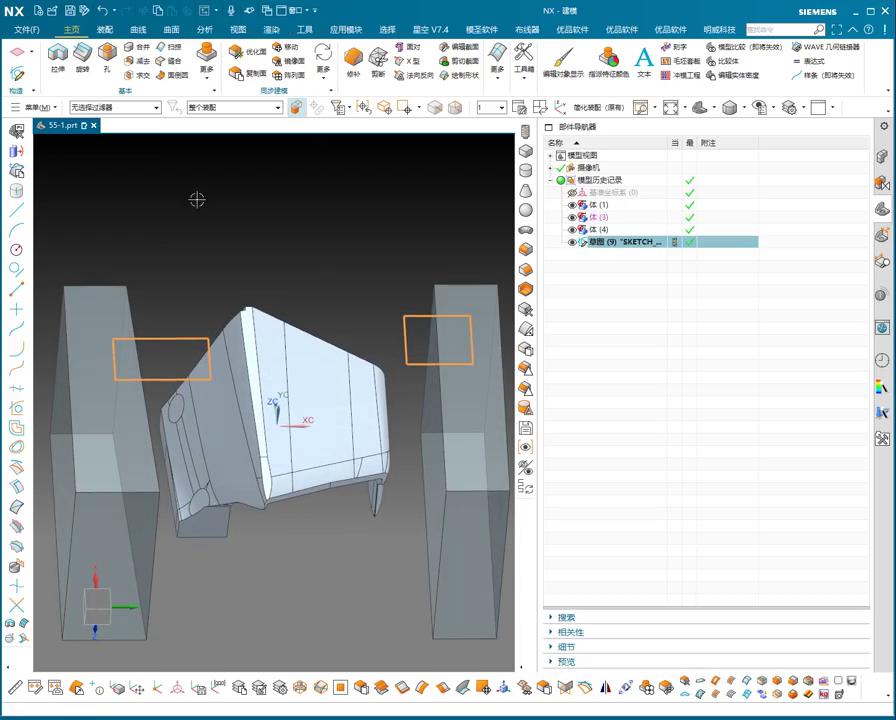Expand the 相关性 section
The height and width of the screenshot is (720, 896).
coord(571,632)
